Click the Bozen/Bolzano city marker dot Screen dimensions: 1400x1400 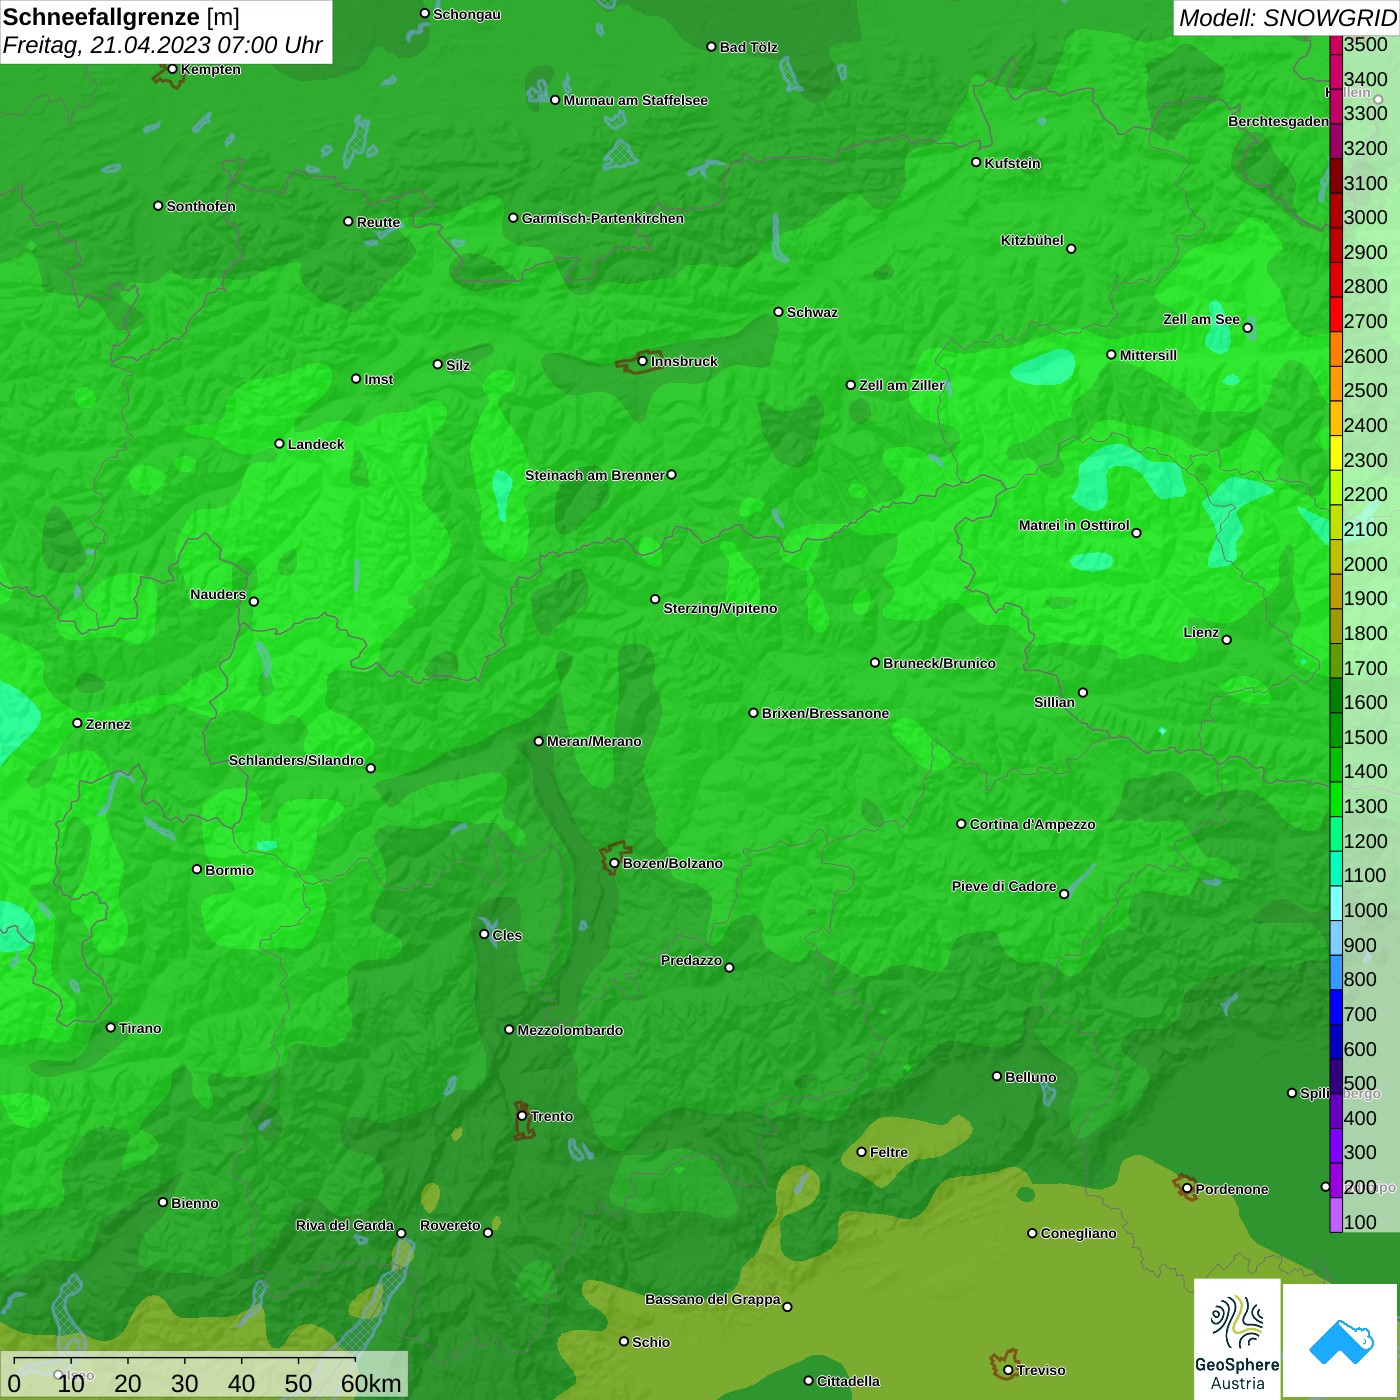click(614, 863)
